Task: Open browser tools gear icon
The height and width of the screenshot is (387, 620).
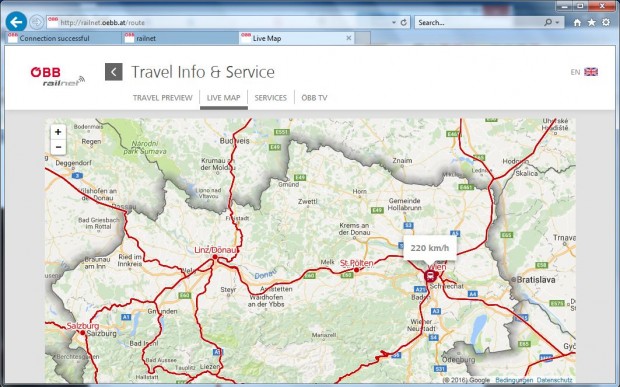Action: click(605, 23)
